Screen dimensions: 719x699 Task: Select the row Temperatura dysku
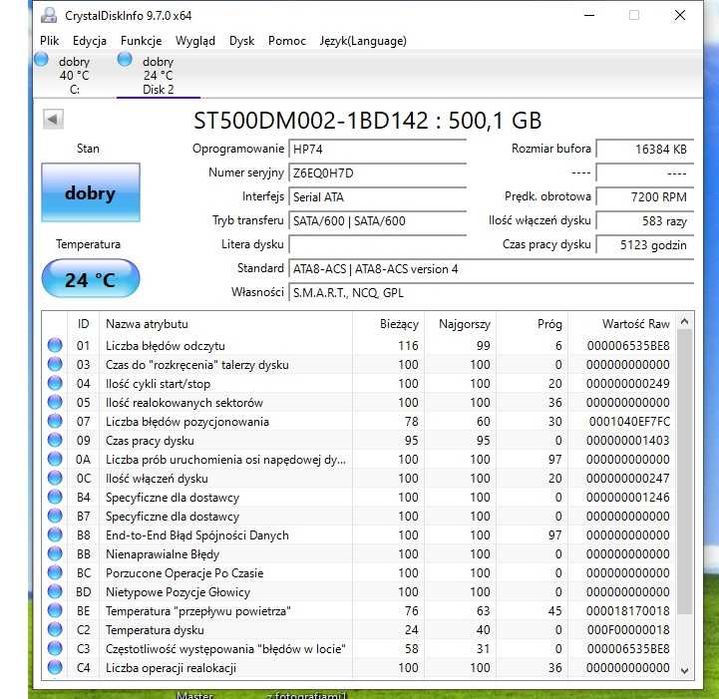click(359, 630)
